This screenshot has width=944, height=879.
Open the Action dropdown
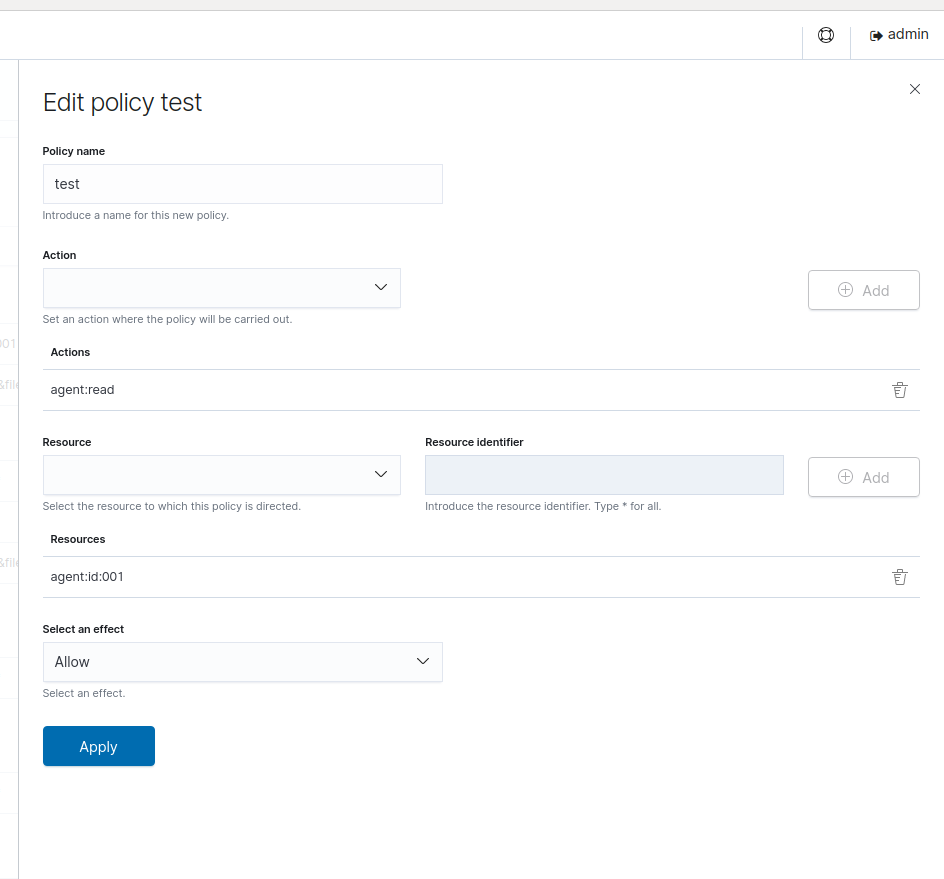click(221, 288)
